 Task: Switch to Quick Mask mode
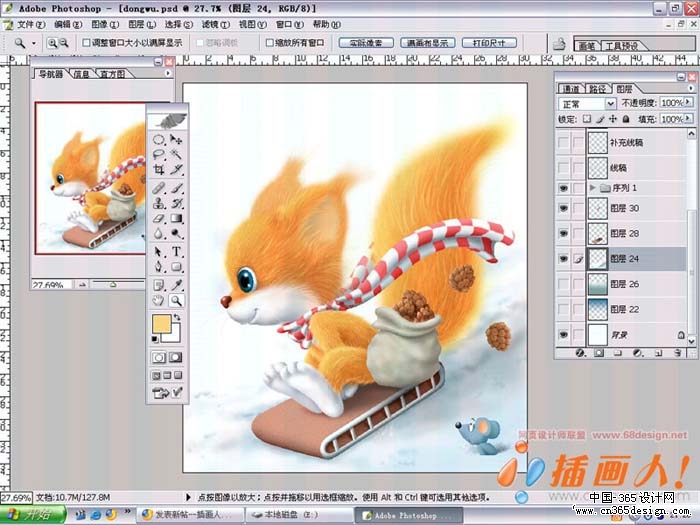coord(175,357)
